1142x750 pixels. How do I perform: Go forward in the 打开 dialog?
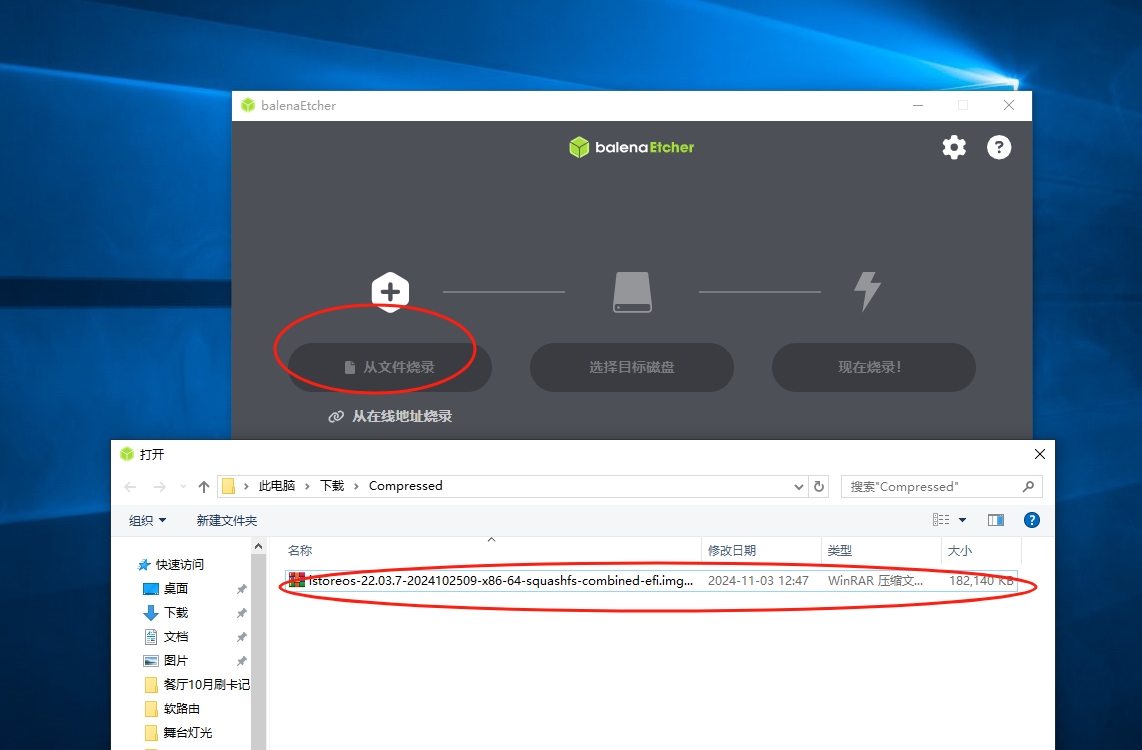pyautogui.click(x=160, y=486)
